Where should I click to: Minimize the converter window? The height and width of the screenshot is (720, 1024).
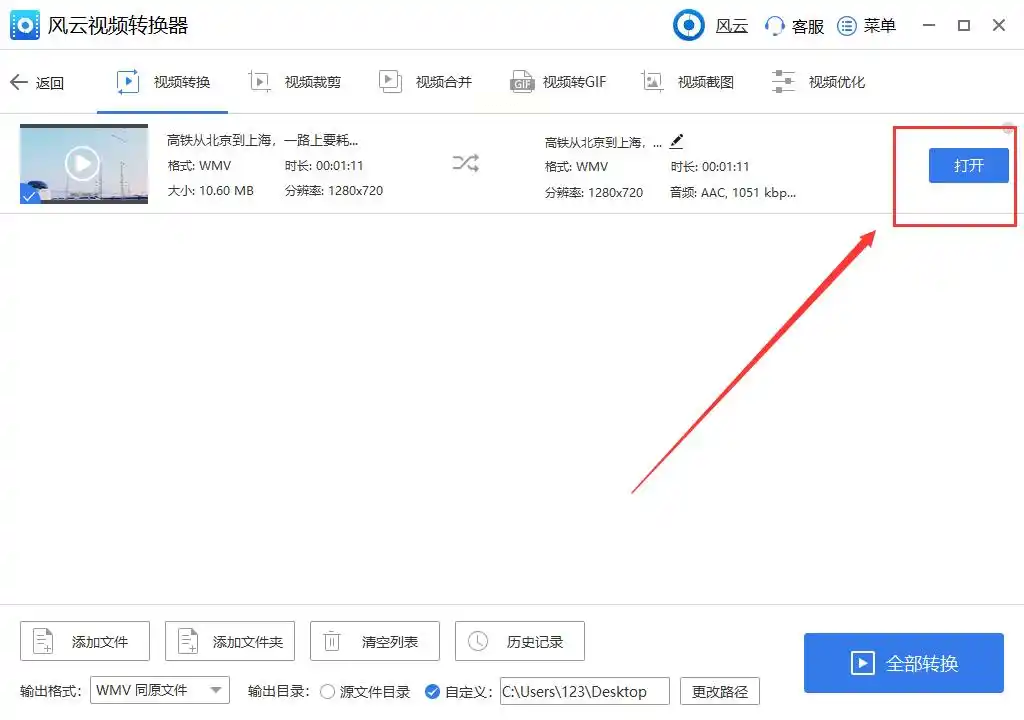point(929,25)
